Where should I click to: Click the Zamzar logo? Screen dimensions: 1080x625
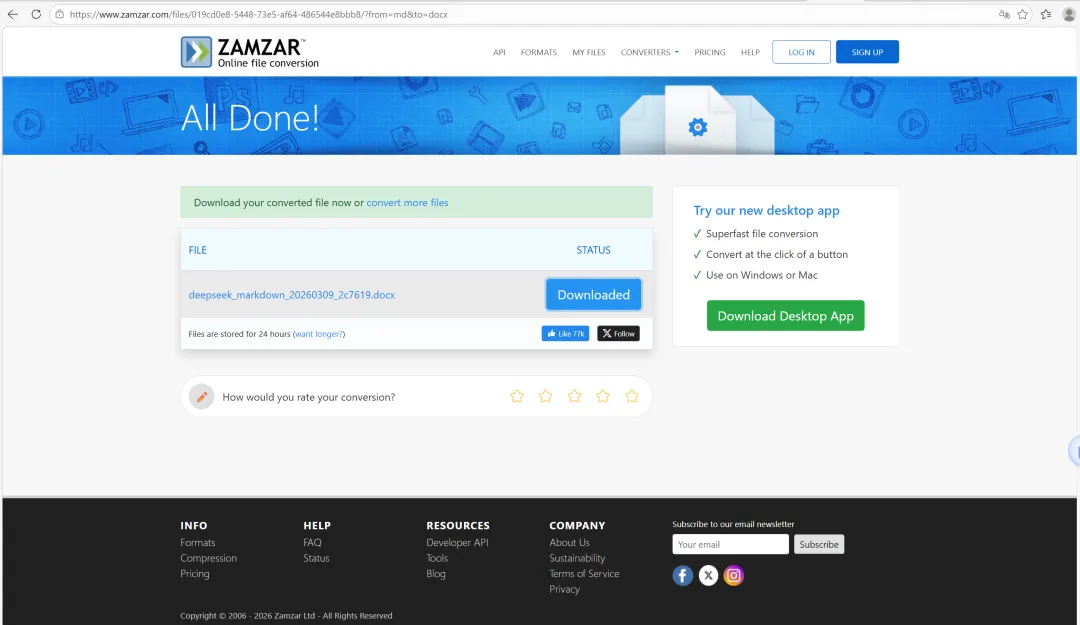tap(249, 52)
